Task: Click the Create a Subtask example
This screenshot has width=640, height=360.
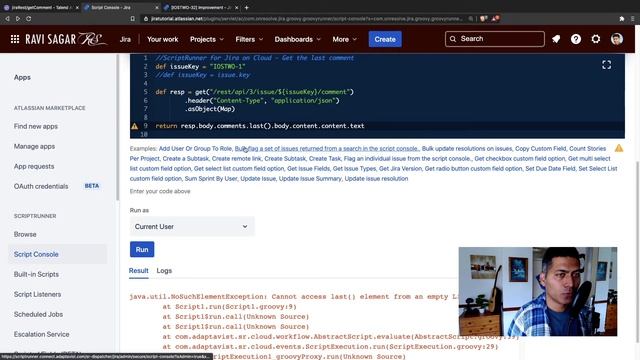Action: point(186,158)
